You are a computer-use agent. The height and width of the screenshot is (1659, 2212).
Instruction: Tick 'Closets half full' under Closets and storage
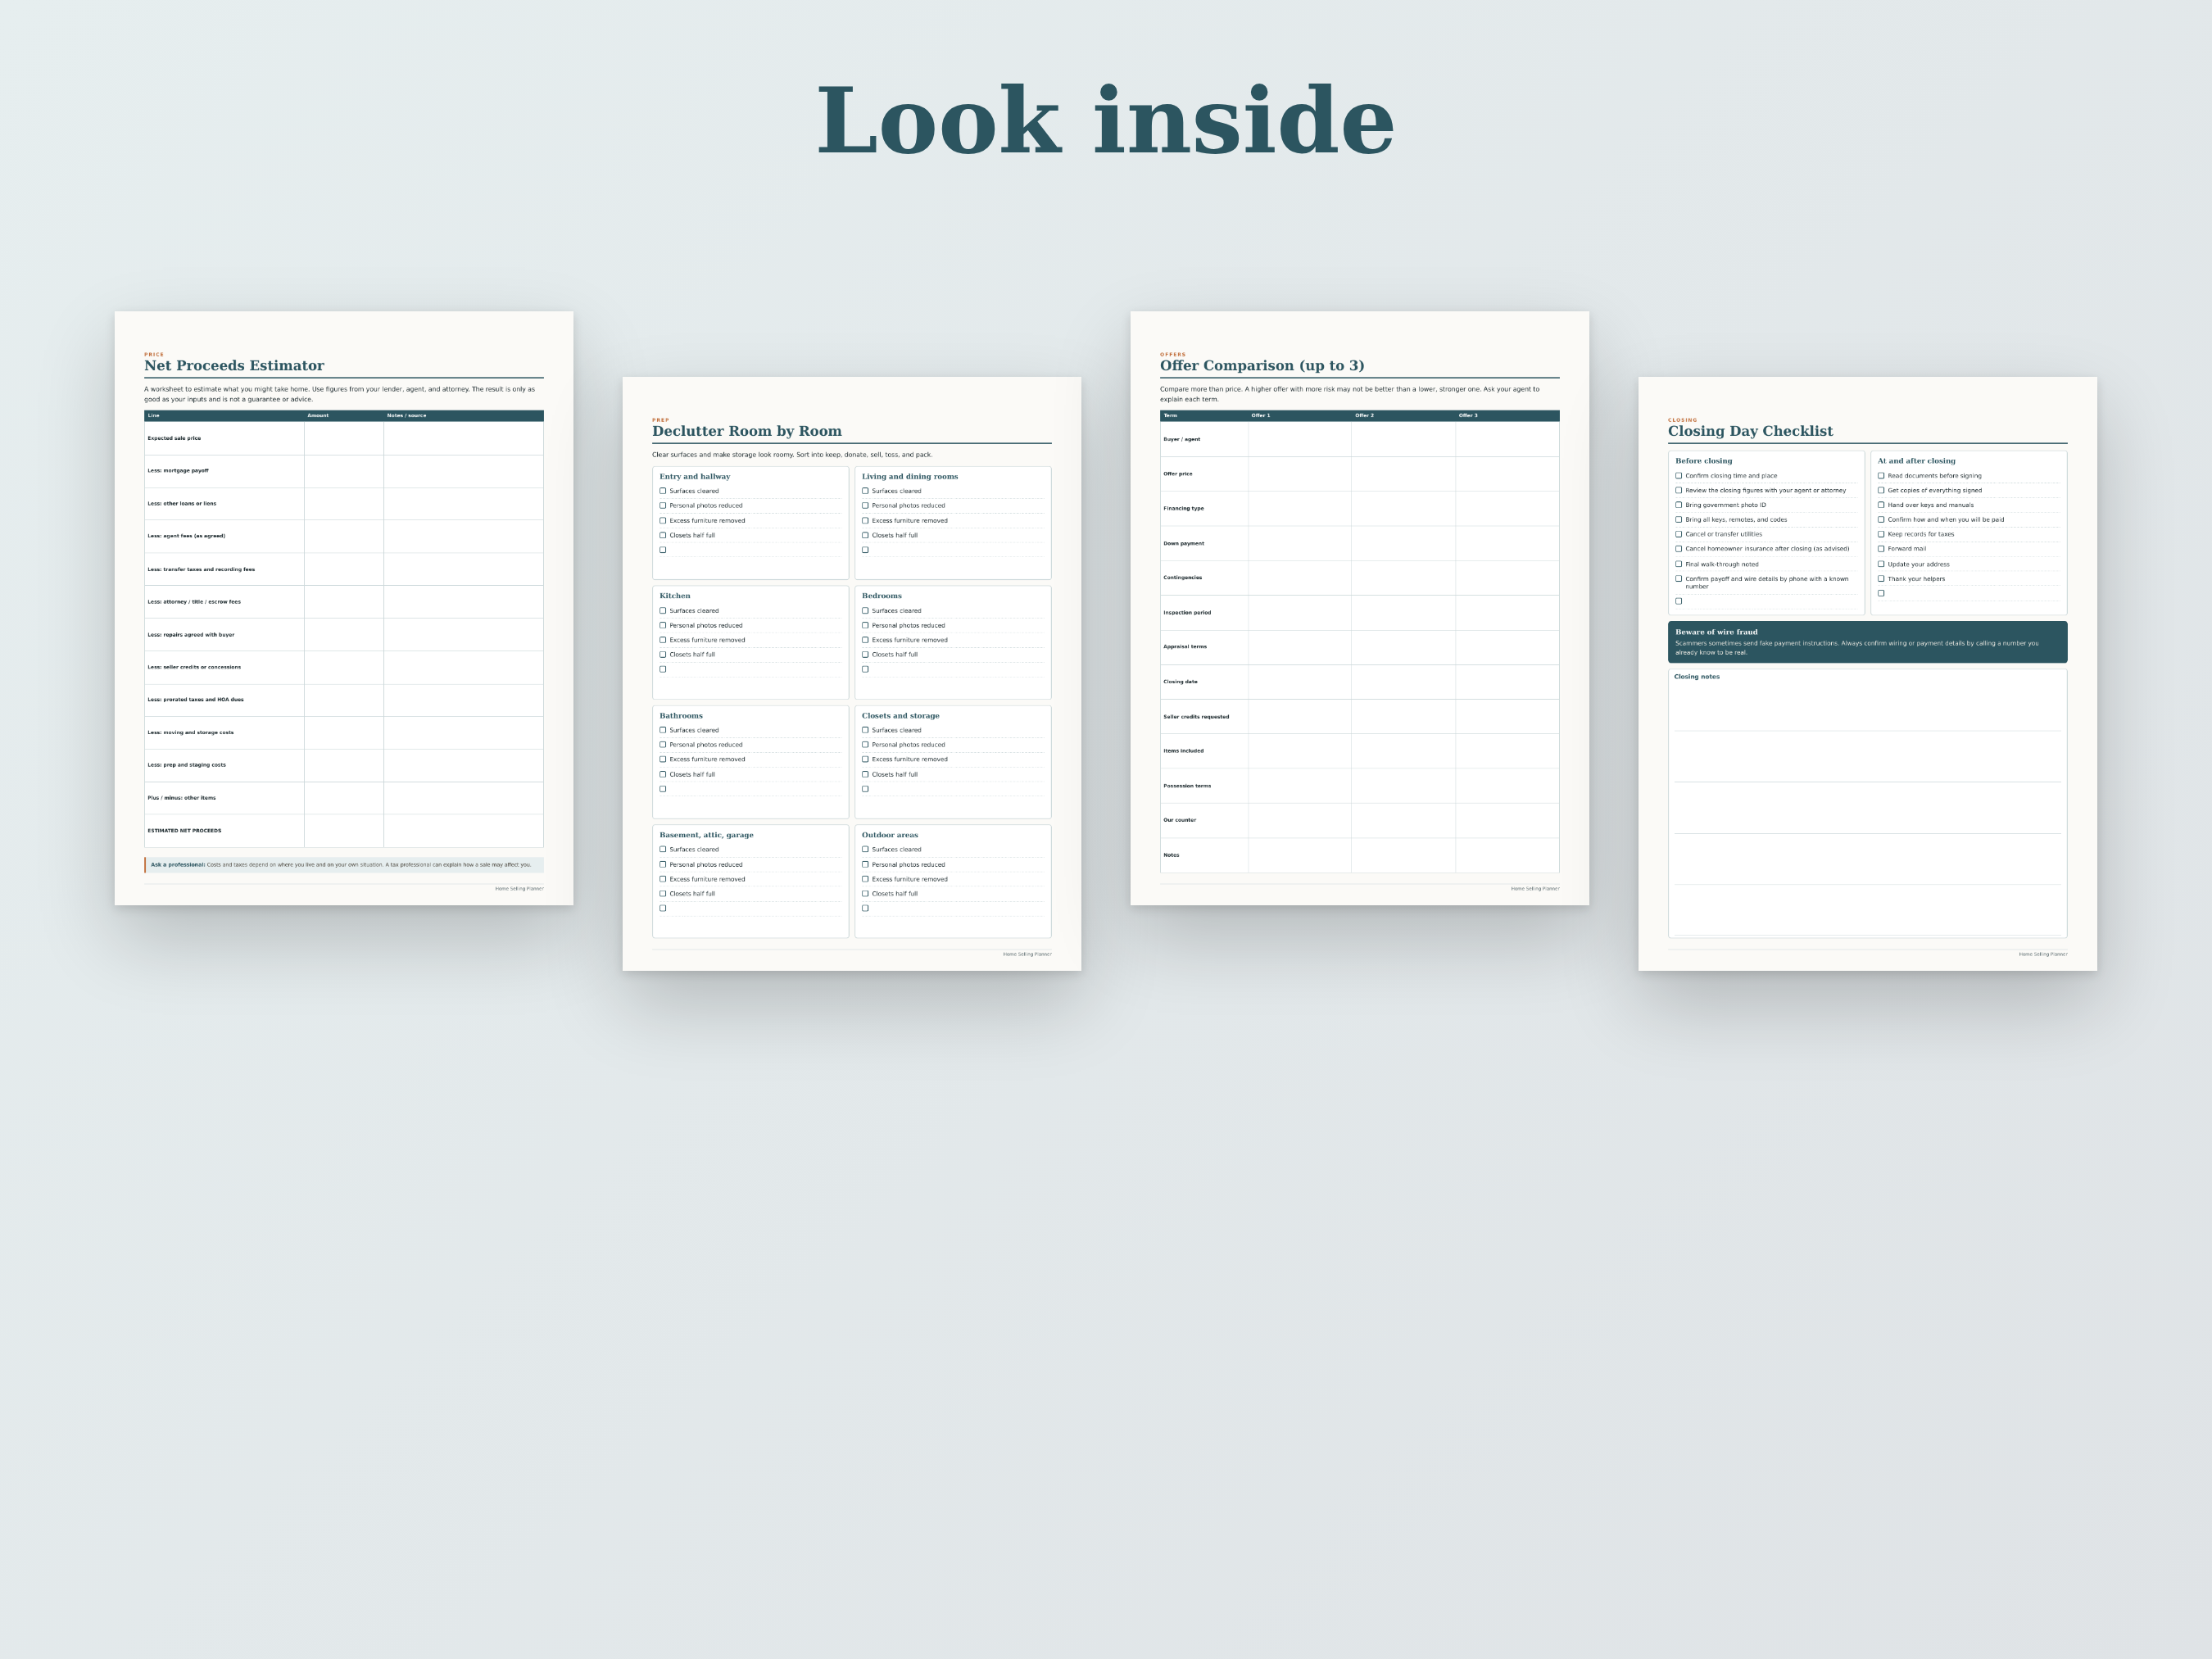click(865, 774)
